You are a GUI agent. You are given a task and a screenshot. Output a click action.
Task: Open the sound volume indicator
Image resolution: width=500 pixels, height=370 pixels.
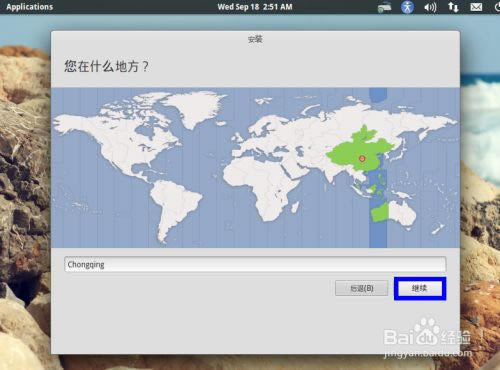tap(430, 7)
